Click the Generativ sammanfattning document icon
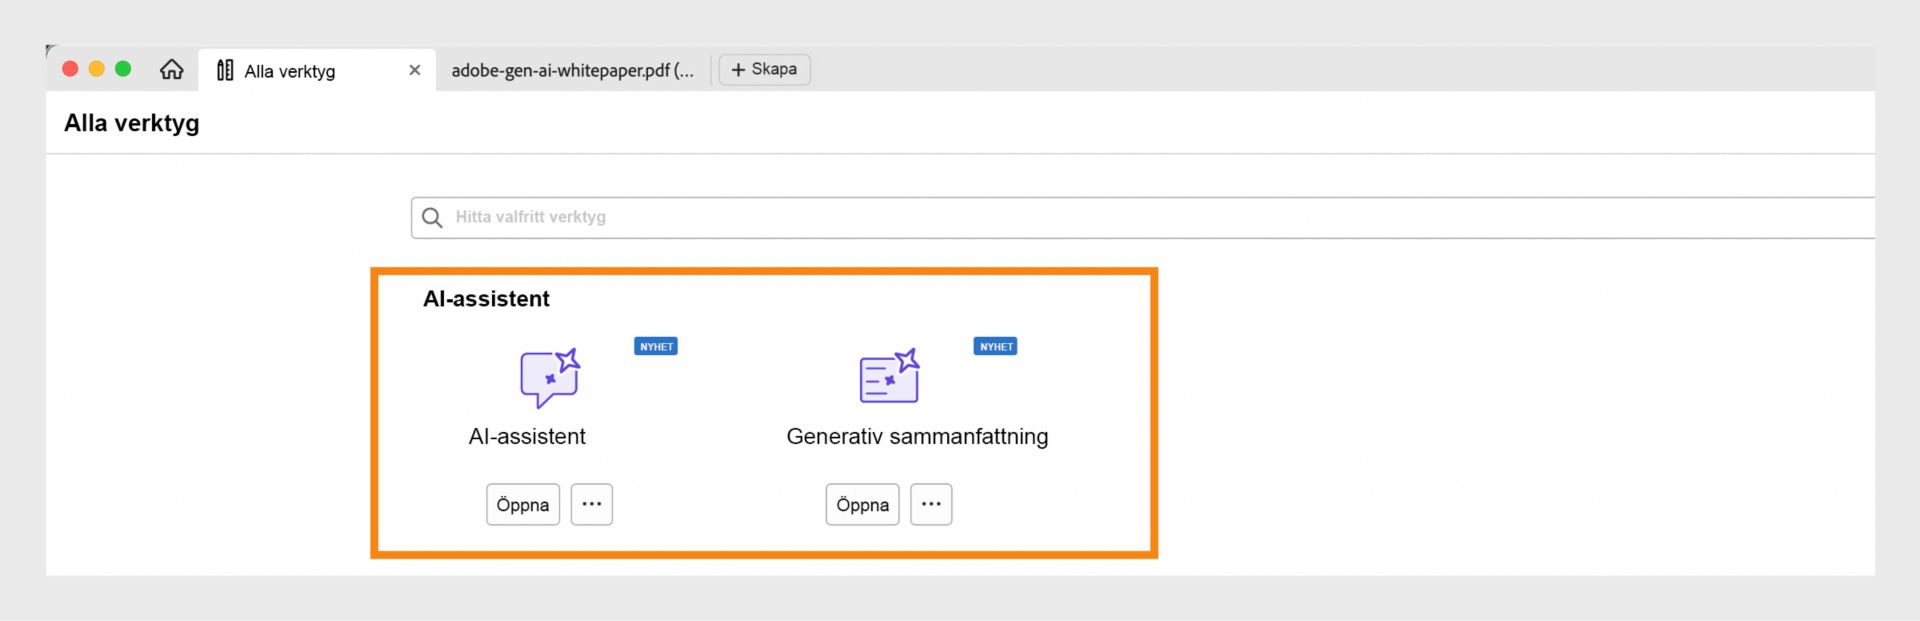 coord(889,377)
